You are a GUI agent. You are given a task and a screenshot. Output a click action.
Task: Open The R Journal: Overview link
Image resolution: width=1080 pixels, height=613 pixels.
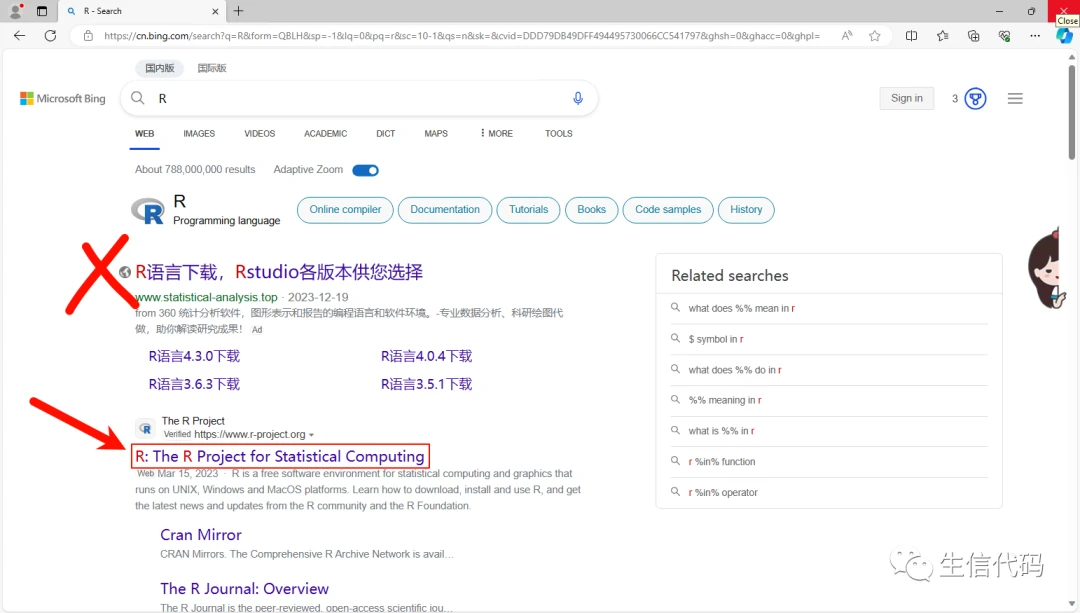tap(245, 589)
